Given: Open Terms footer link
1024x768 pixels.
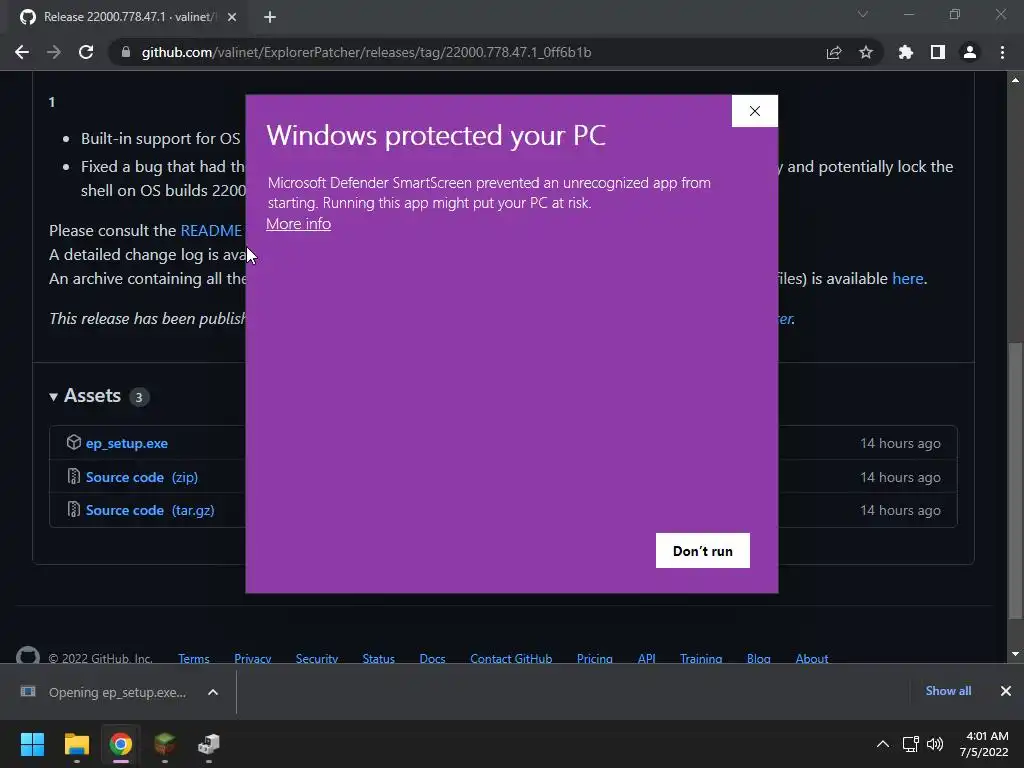Looking at the screenshot, I should (x=194, y=658).
